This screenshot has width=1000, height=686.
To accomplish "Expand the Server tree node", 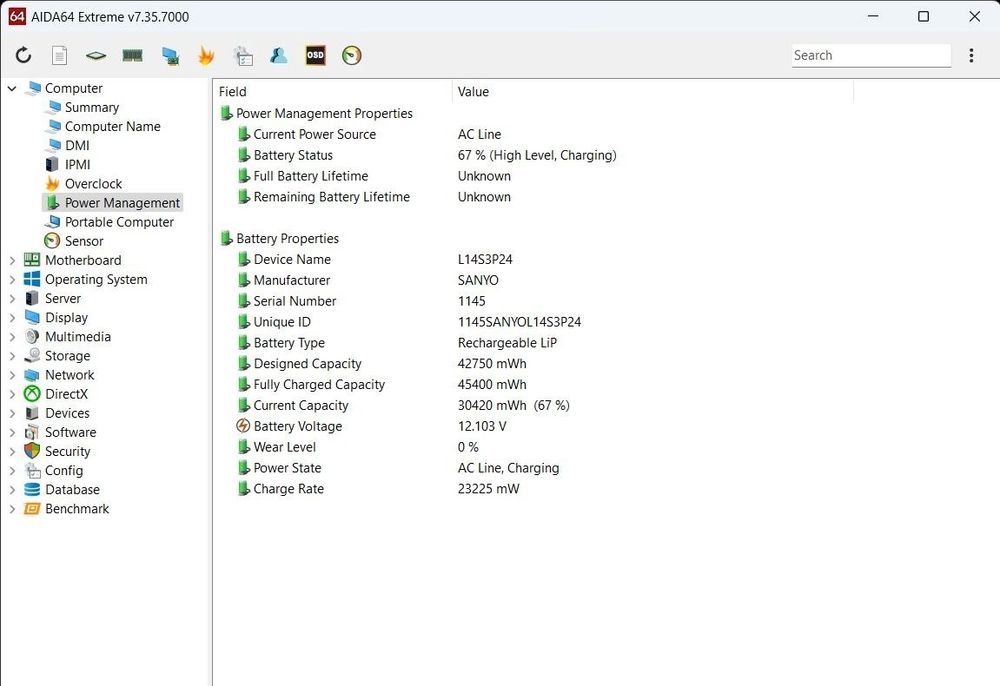I will click(12, 298).
